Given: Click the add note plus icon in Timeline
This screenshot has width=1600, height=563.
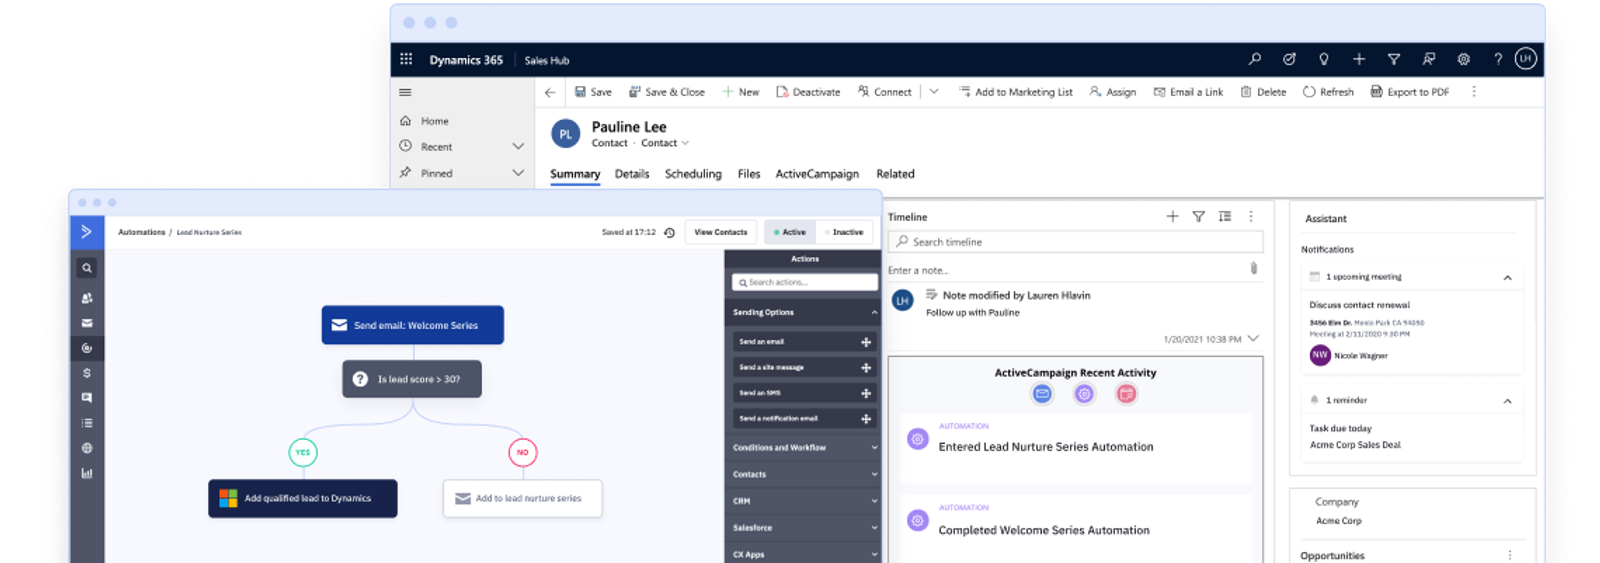Looking at the screenshot, I should click(x=1172, y=216).
